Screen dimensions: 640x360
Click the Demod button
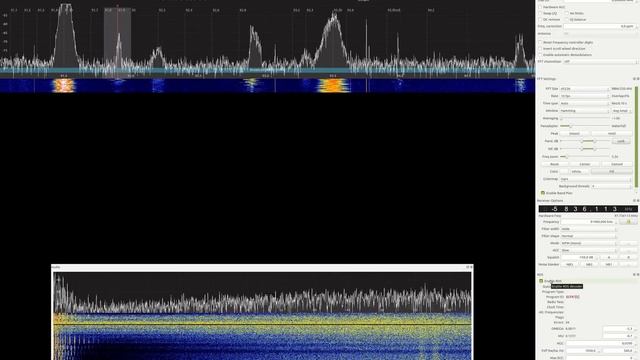[x=617, y=164]
